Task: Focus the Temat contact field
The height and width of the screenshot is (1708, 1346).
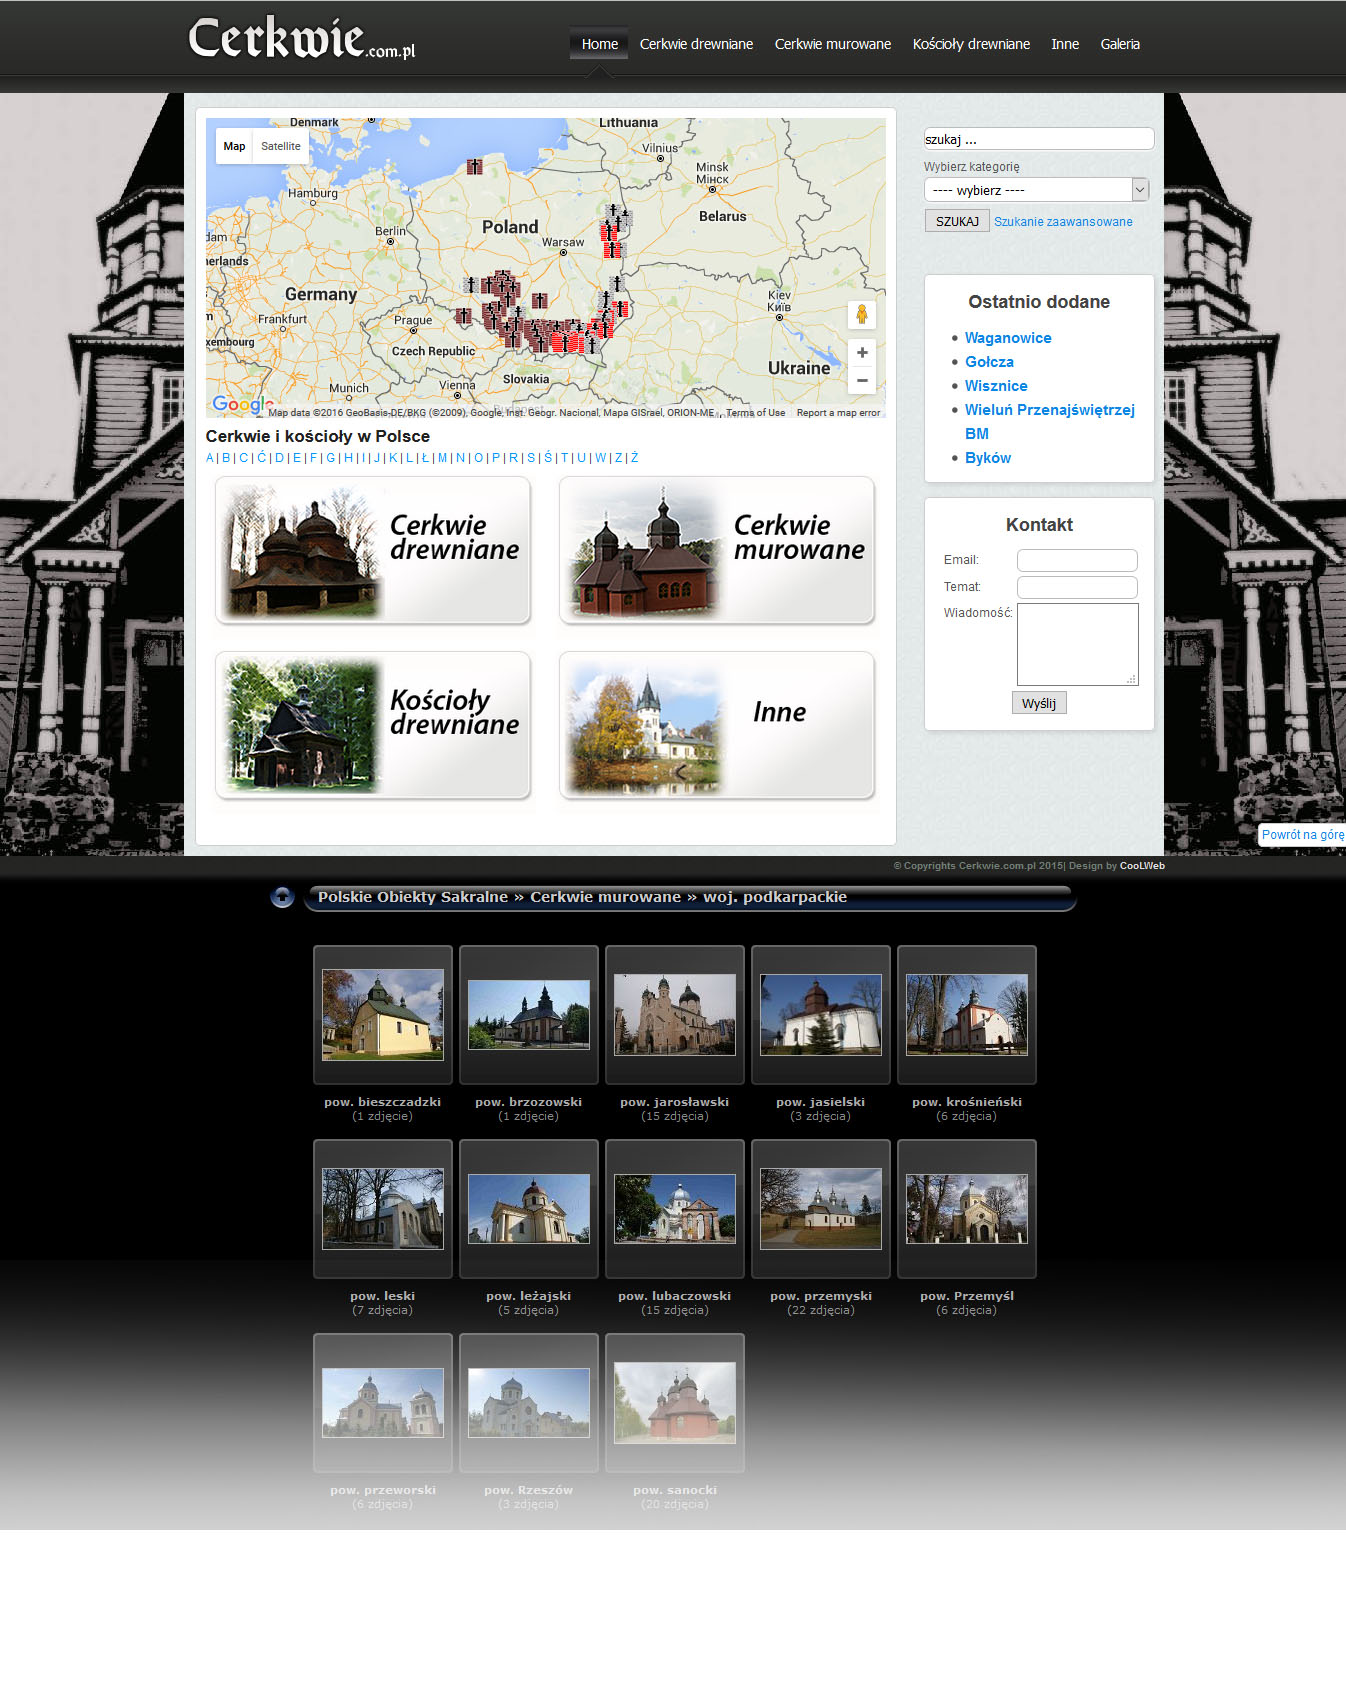Action: [1077, 587]
